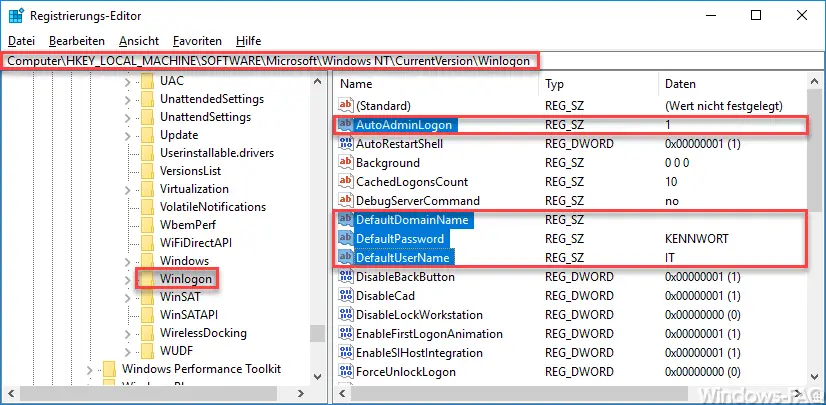This screenshot has width=826, height=405.
Task: Click the WbemPerf folder icon
Action: [148, 225]
